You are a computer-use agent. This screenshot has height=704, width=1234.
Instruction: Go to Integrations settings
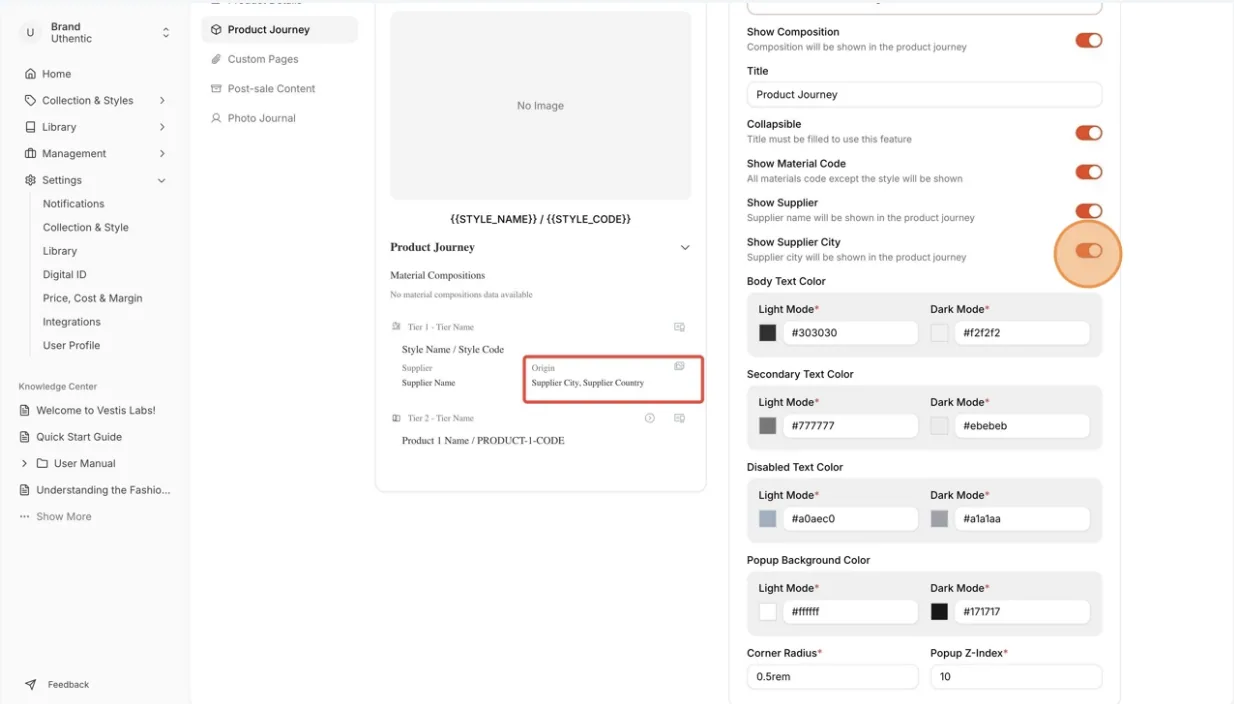[x=72, y=322]
